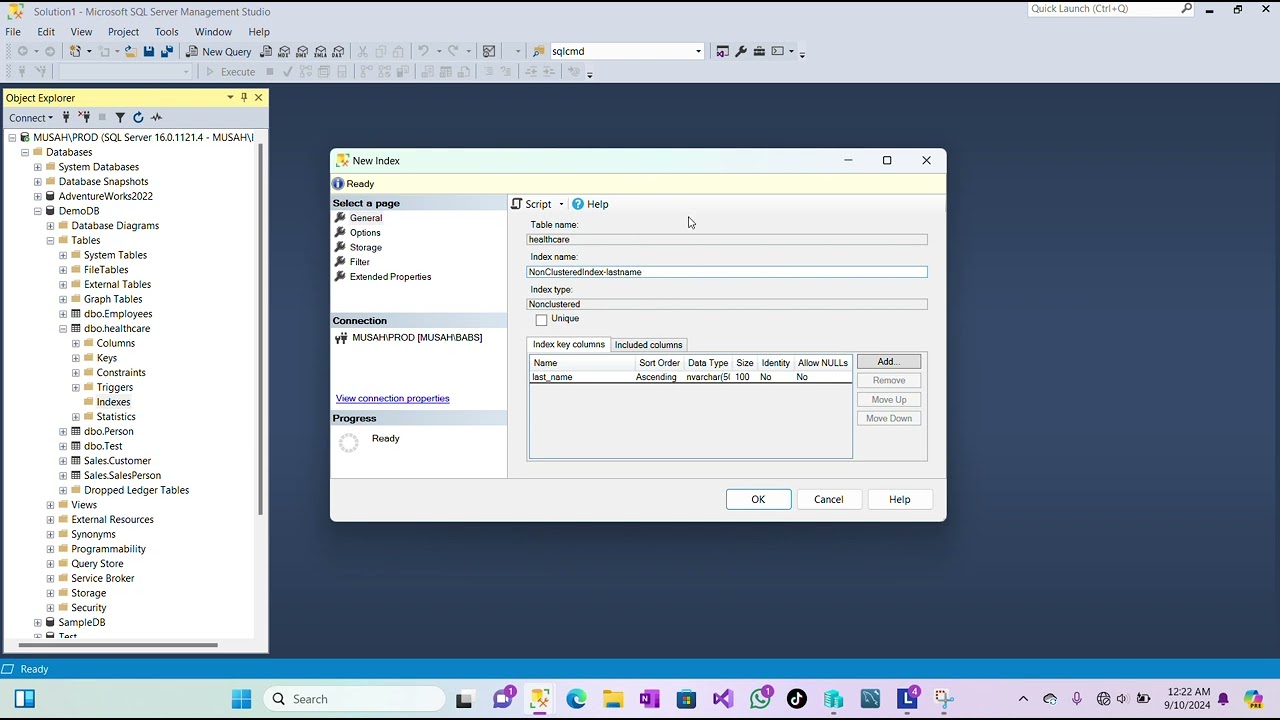This screenshot has width=1280, height=720.
Task: Open Microsoft Store from the taskbar
Action: (686, 699)
